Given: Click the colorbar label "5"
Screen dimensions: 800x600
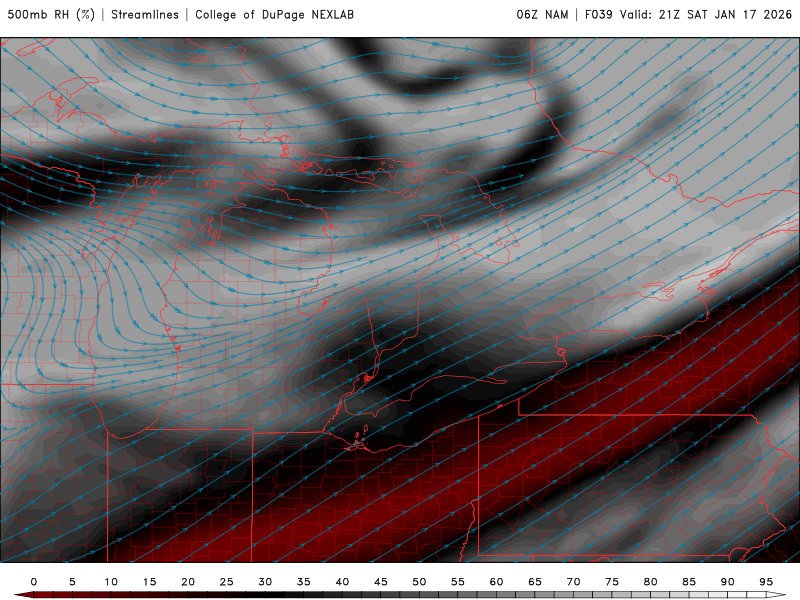Looking at the screenshot, I should pyautogui.click(x=72, y=582).
